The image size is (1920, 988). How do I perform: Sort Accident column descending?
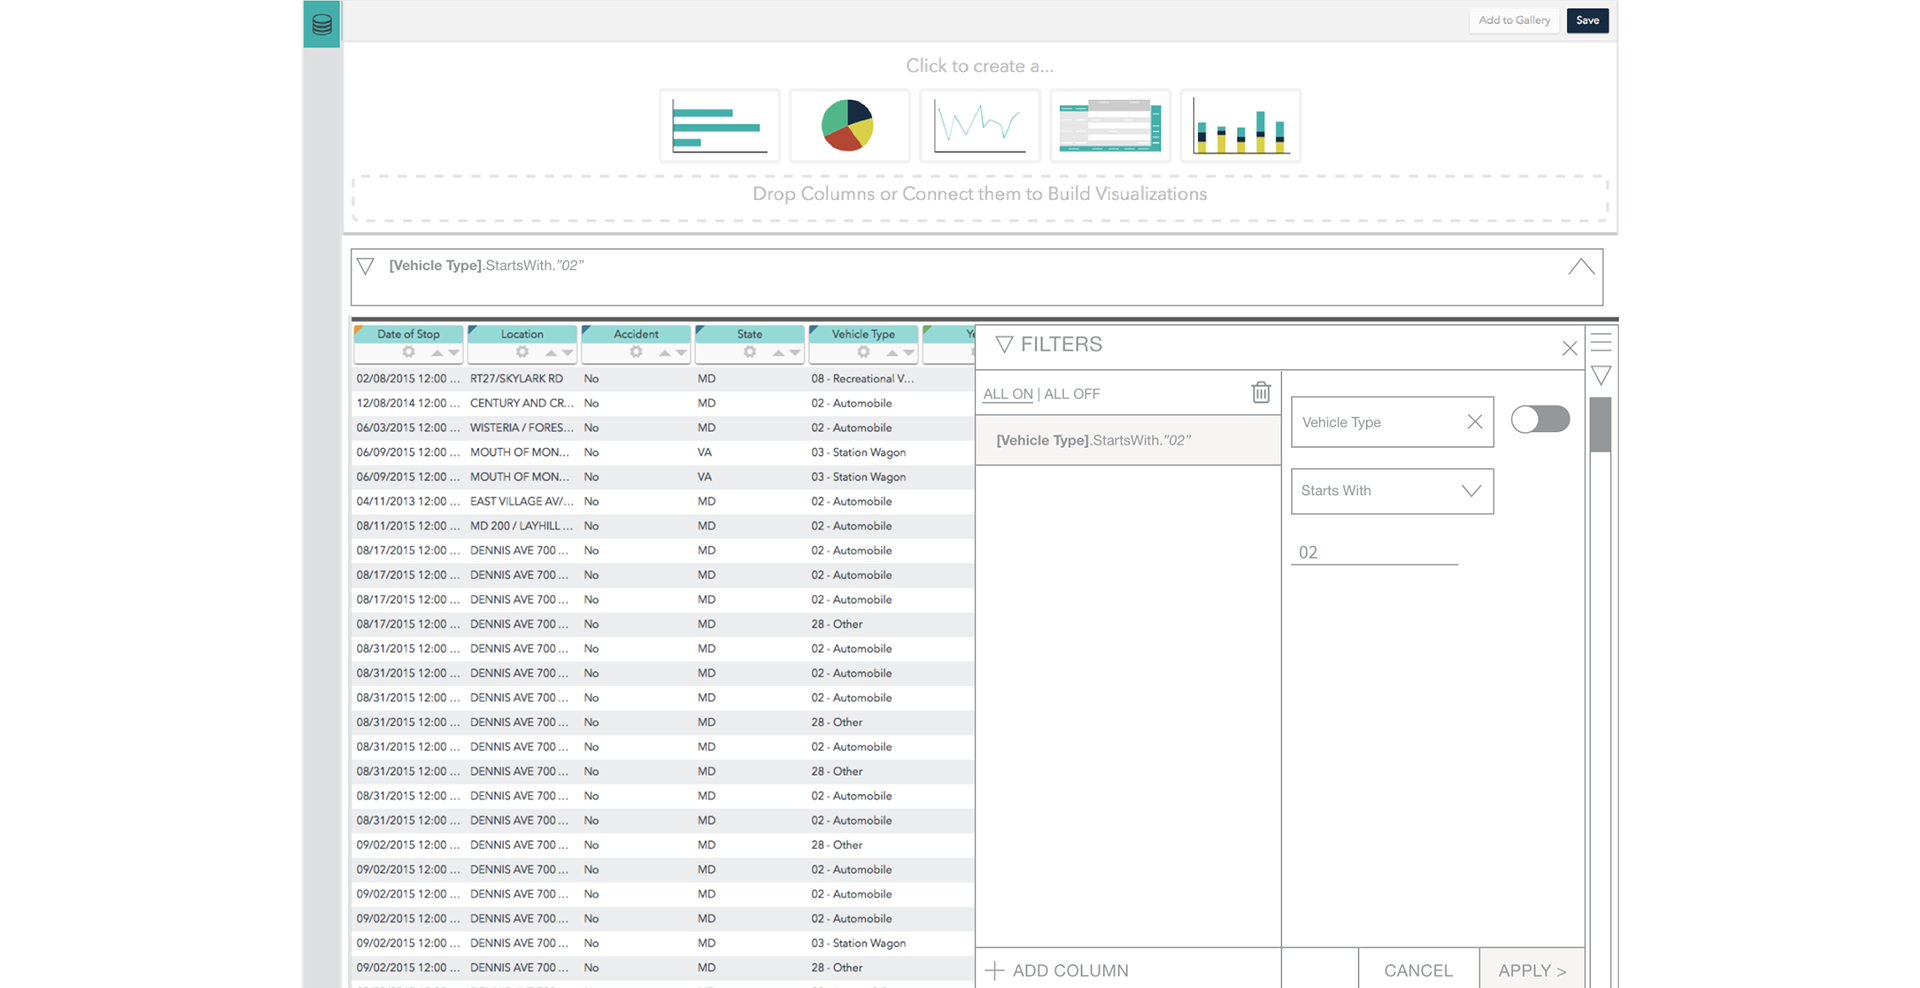pyautogui.click(x=682, y=353)
